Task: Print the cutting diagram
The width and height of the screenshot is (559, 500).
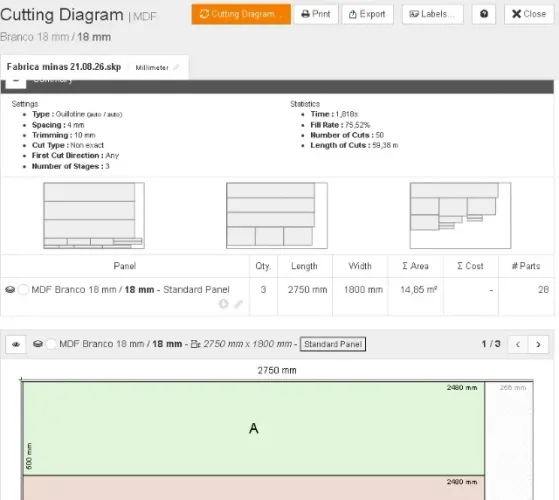Action: tap(316, 14)
